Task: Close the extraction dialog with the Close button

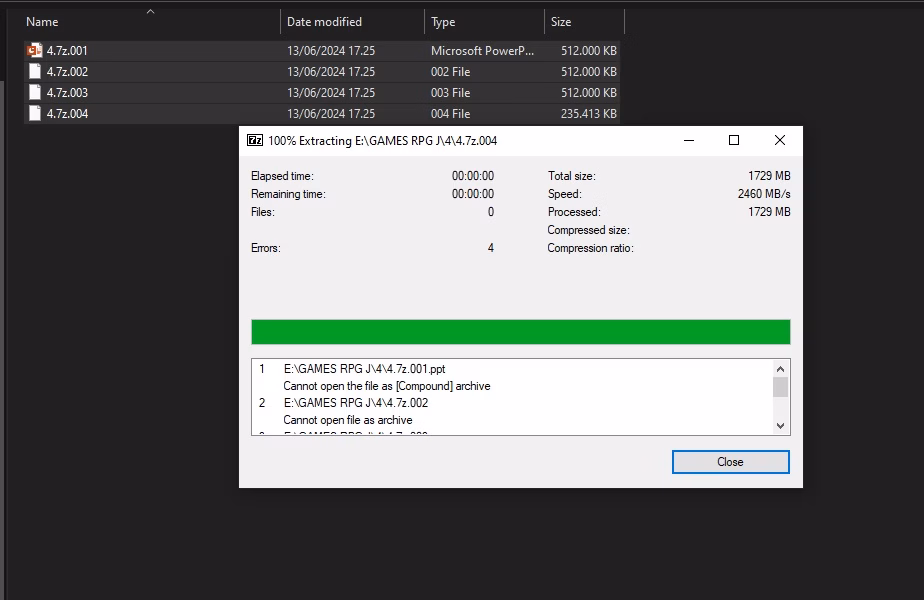Action: point(730,462)
